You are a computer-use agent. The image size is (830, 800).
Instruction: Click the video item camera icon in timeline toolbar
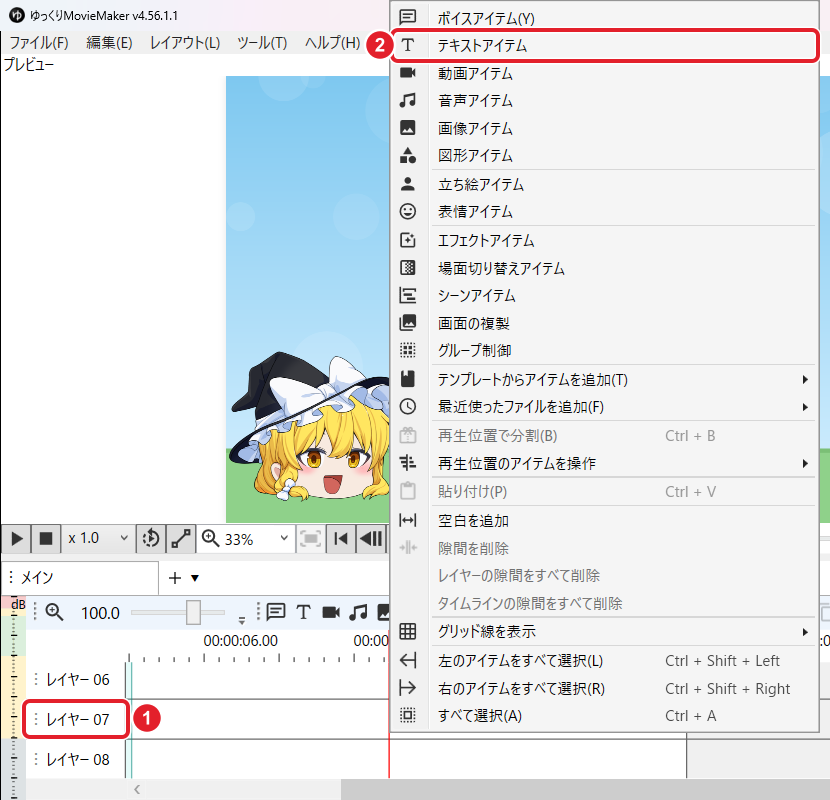(x=331, y=613)
